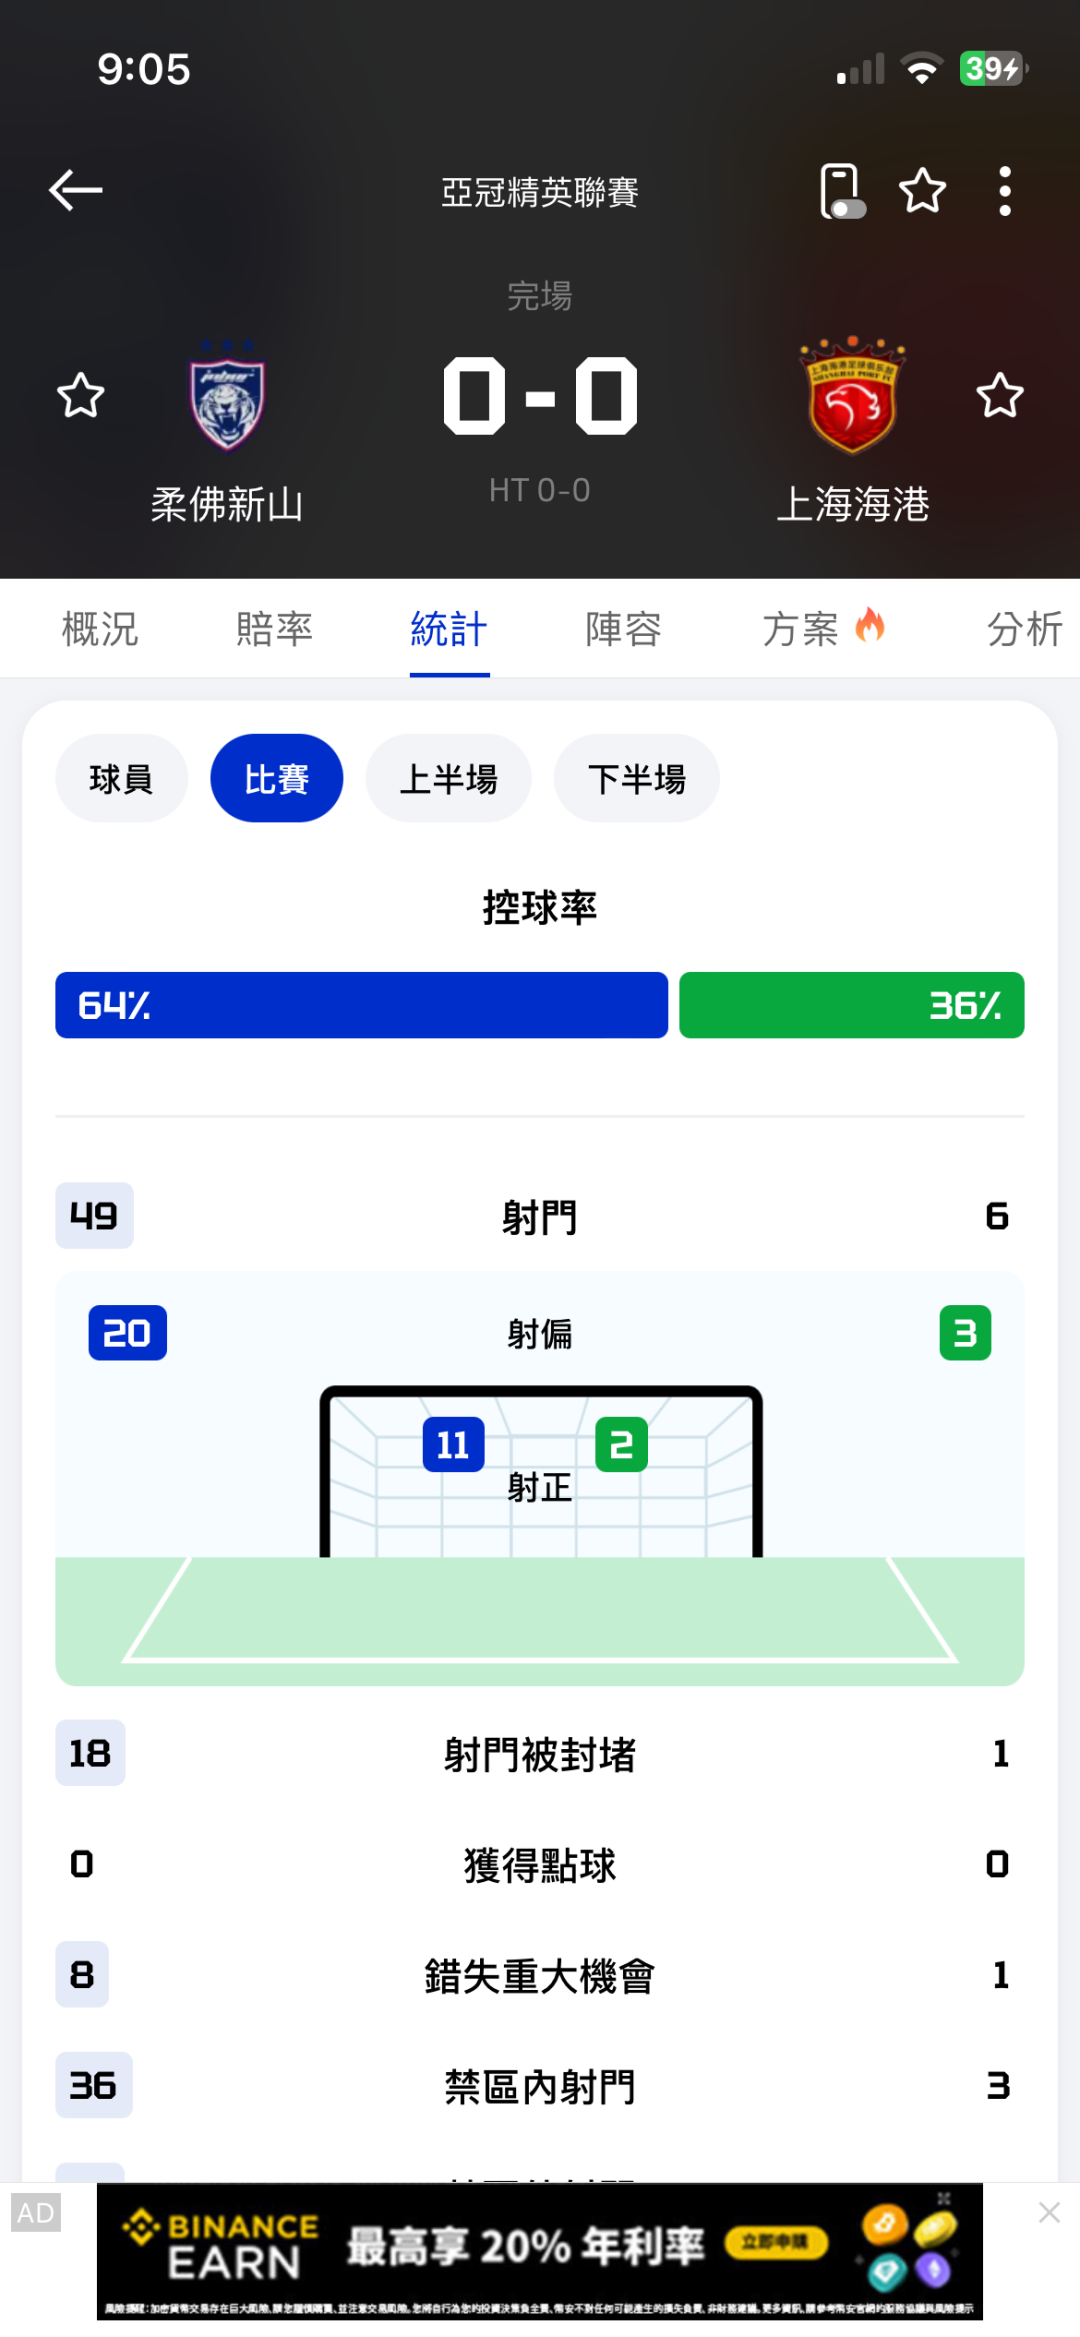Screen dimensions: 1080x2337
Task: Open the 方案 tab with flame icon
Action: pyautogui.click(x=822, y=629)
